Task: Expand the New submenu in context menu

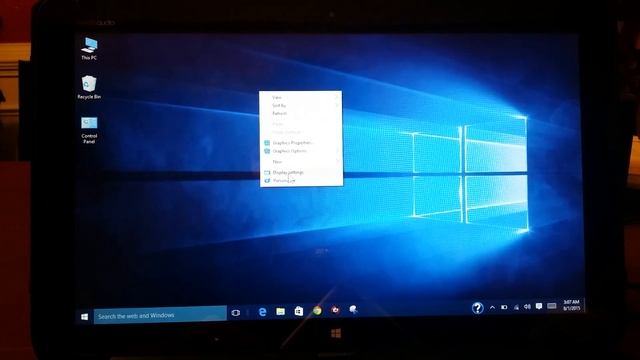Action: point(301,162)
